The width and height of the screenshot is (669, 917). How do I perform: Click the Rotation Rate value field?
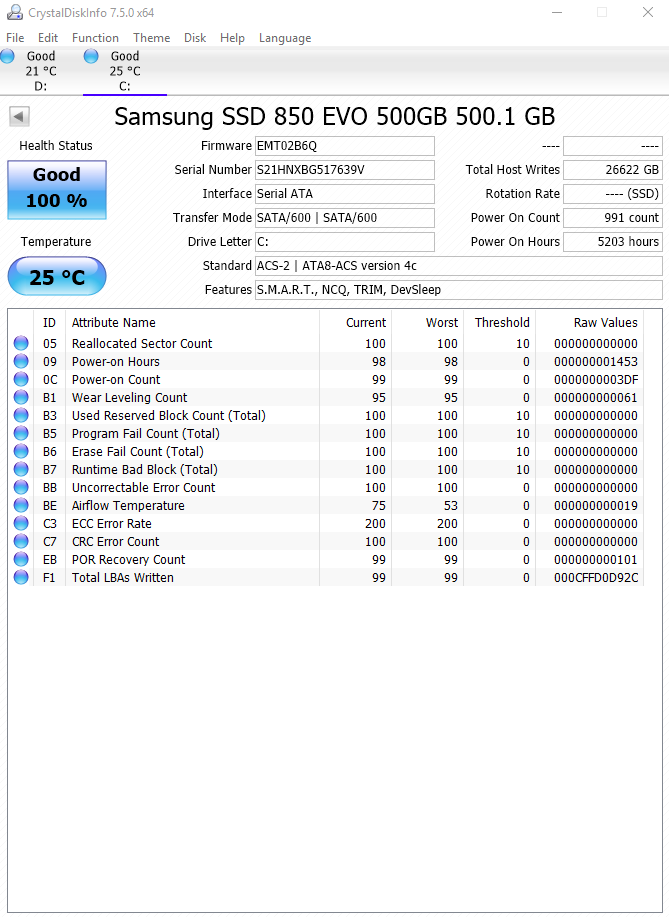point(613,194)
